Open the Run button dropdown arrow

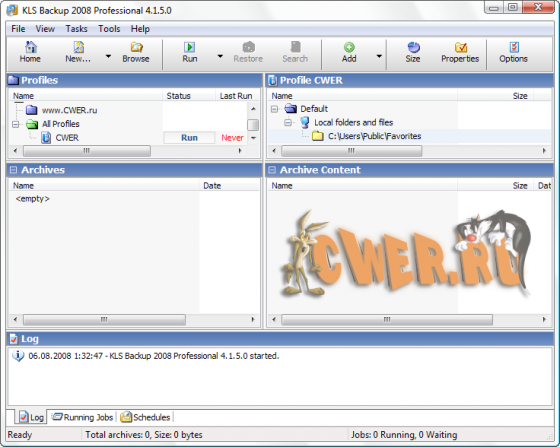coord(220,56)
